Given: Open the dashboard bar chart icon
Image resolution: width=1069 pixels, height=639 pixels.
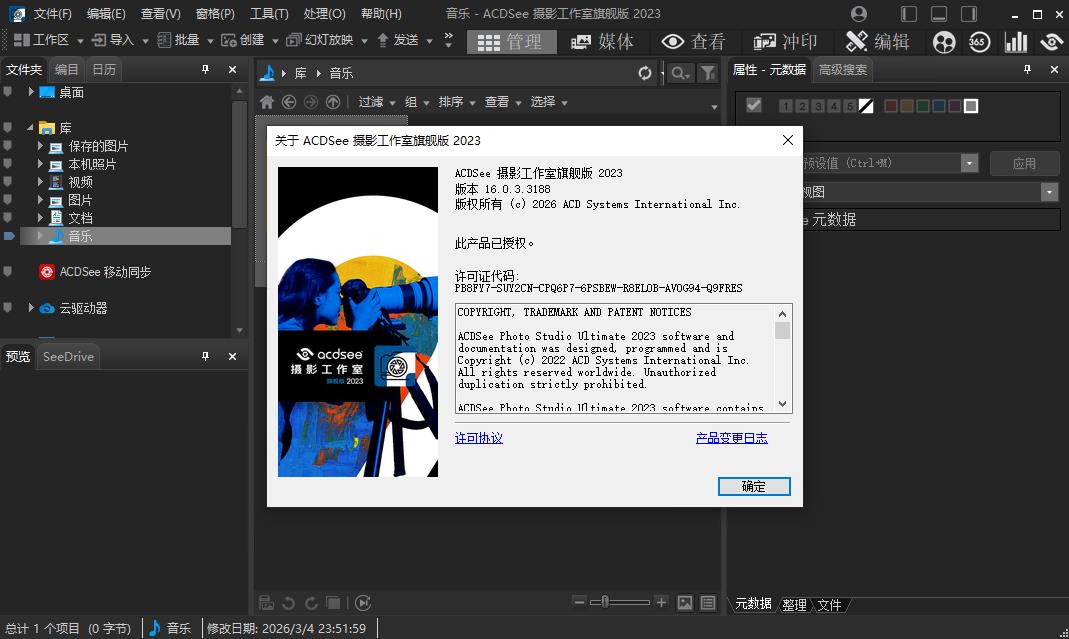Looking at the screenshot, I should point(1016,41).
